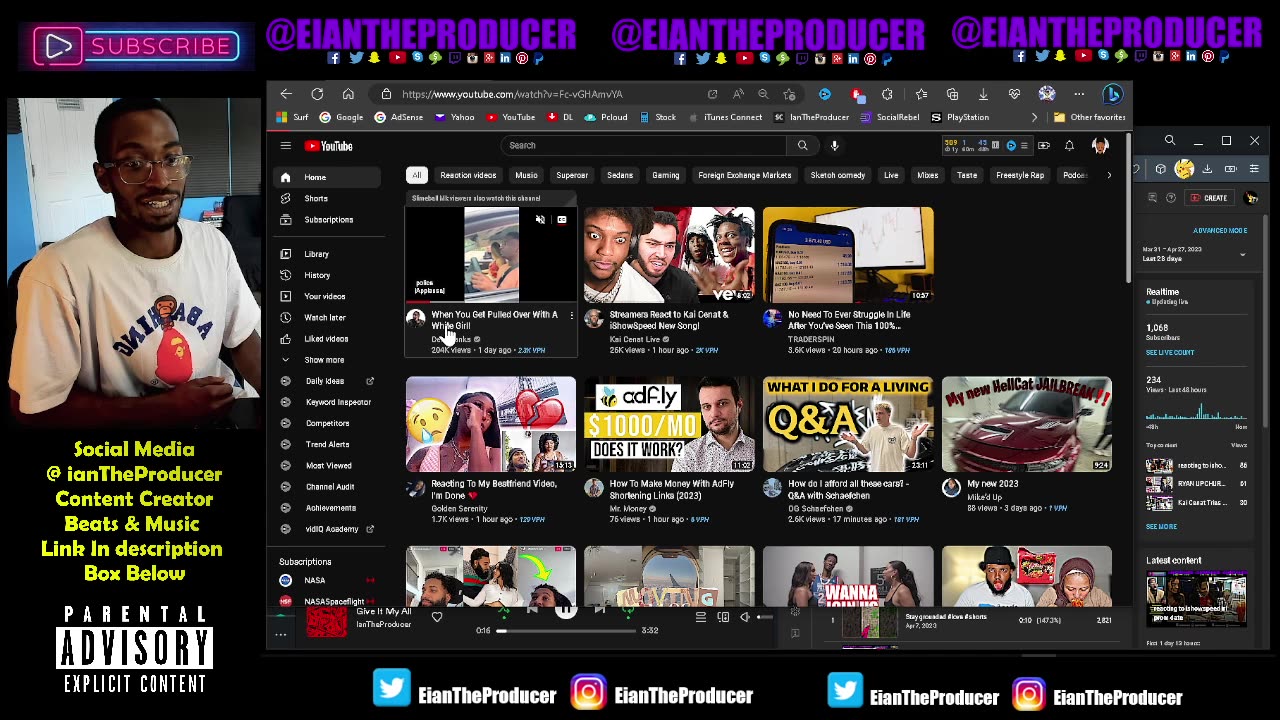1280x720 pixels.
Task: Open Subscriptions in sidebar
Action: point(328,219)
